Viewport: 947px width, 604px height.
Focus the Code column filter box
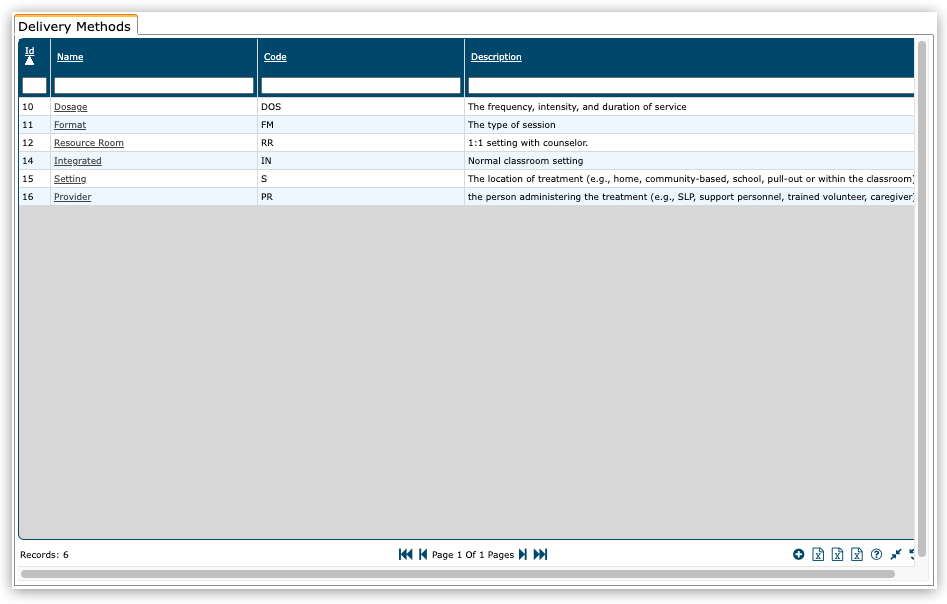[x=361, y=86]
